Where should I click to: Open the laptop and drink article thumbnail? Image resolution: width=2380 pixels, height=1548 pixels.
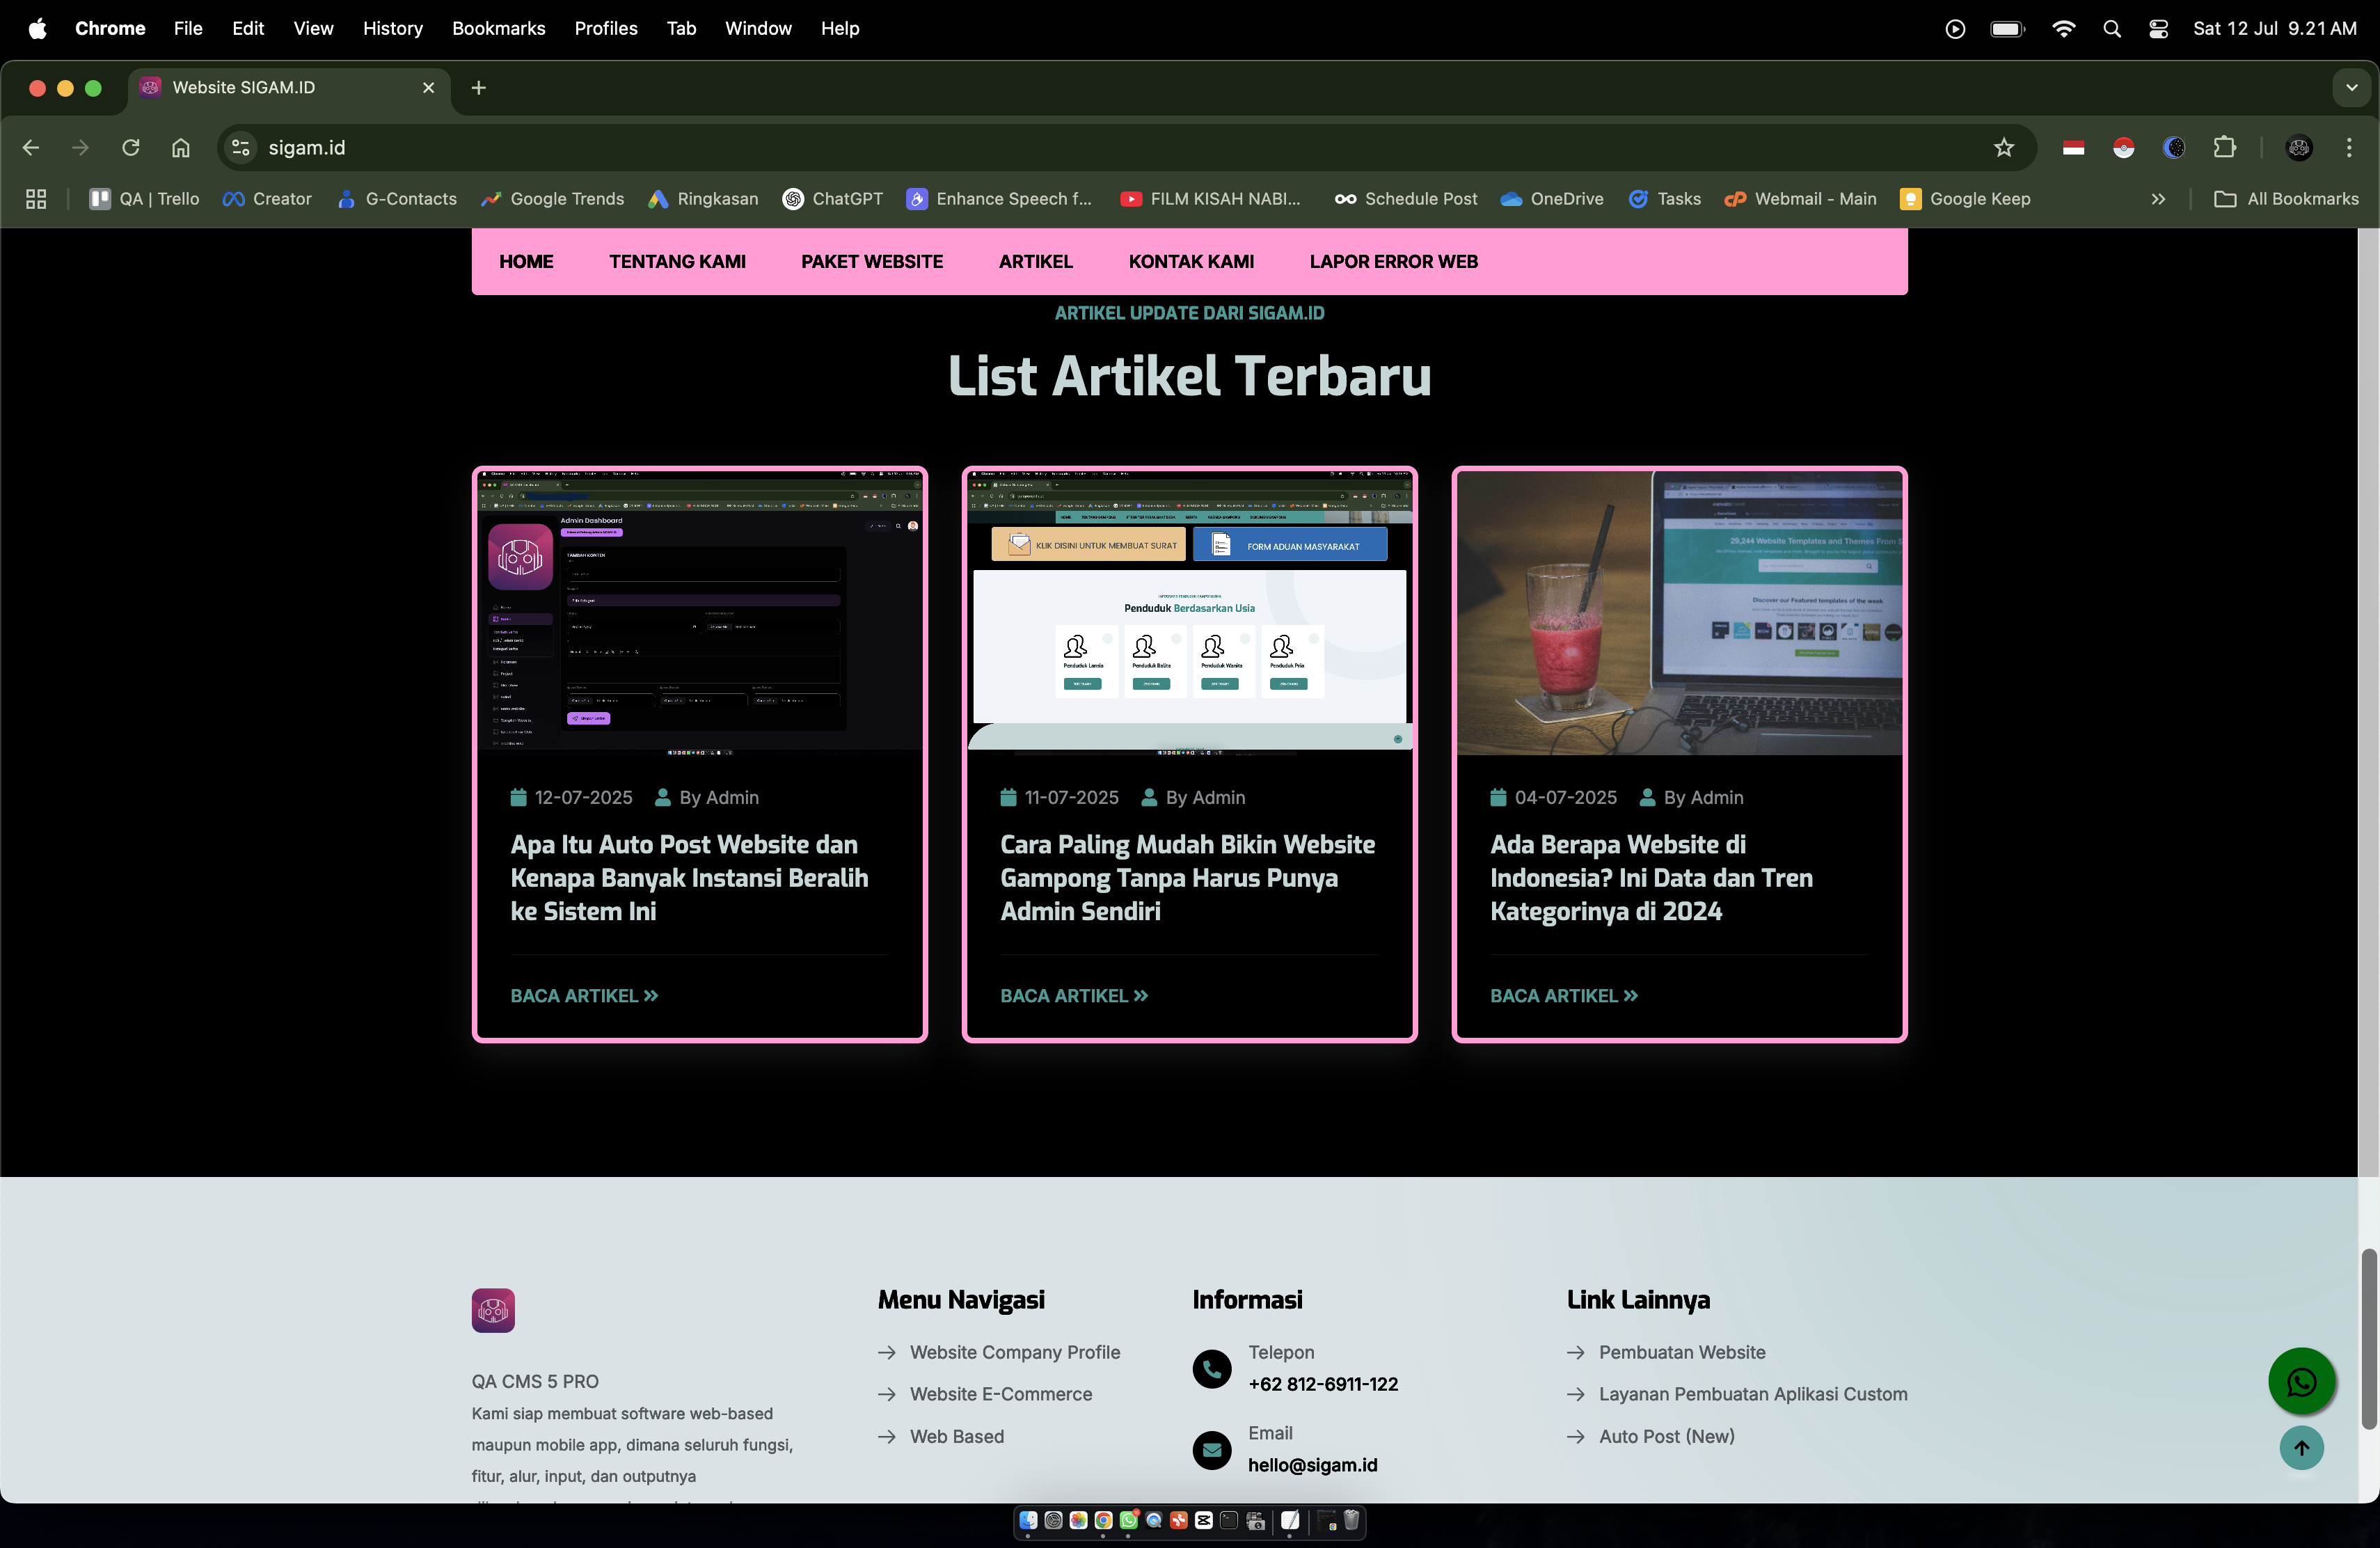tap(1679, 612)
